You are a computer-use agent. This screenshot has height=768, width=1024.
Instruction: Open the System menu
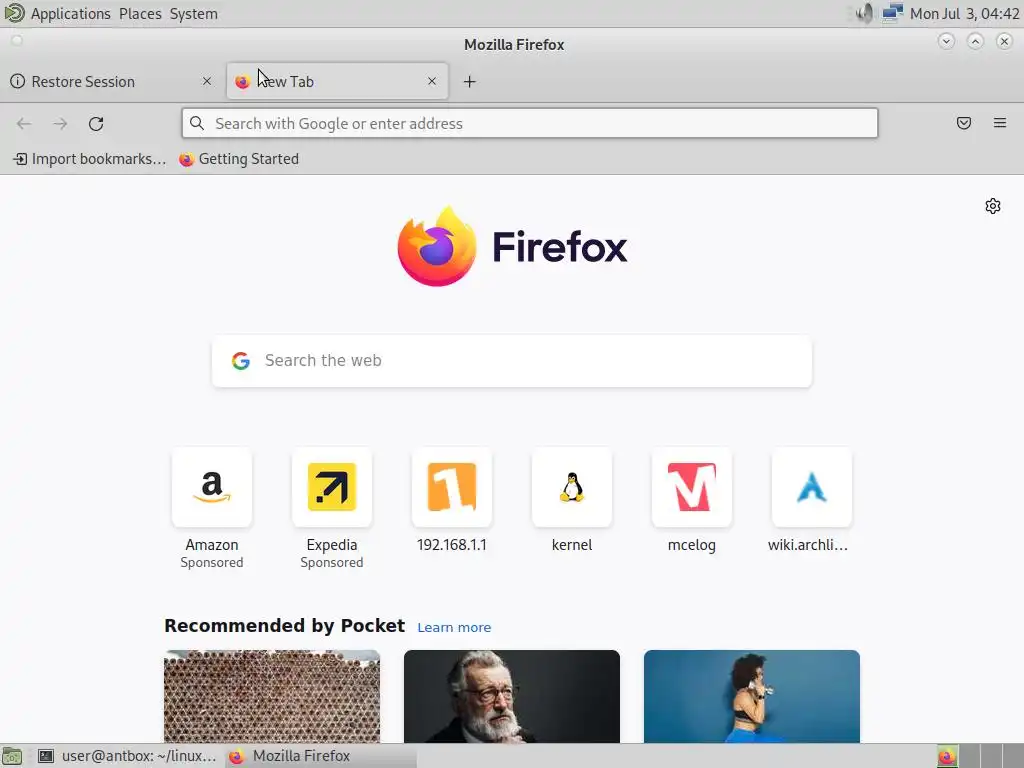pos(193,14)
